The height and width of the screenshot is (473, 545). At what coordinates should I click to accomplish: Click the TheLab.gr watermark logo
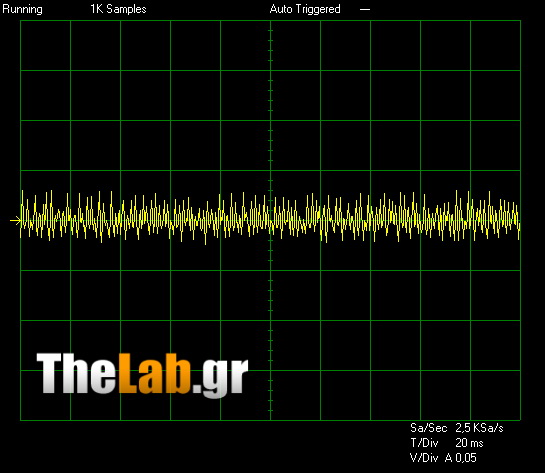click(x=143, y=374)
